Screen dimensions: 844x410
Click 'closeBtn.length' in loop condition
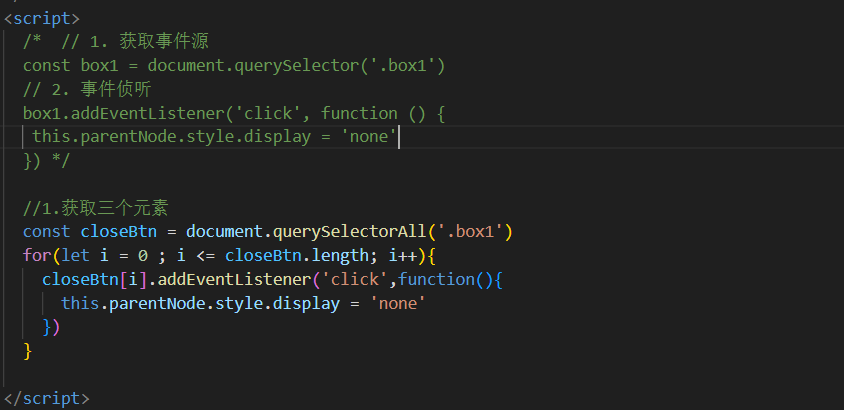point(297,255)
